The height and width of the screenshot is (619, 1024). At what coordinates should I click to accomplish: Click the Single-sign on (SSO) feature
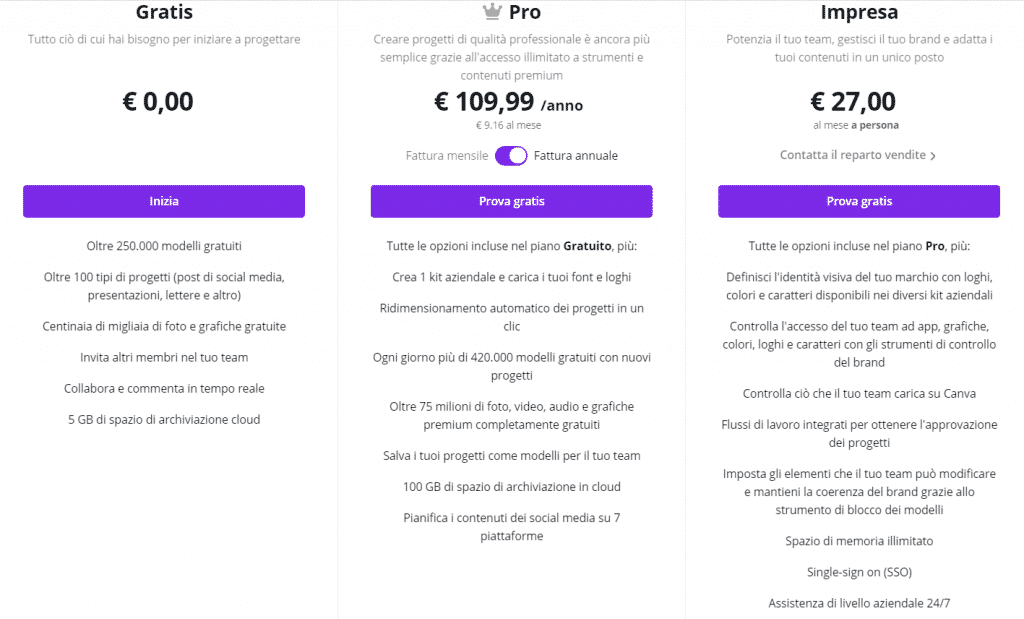(x=859, y=572)
